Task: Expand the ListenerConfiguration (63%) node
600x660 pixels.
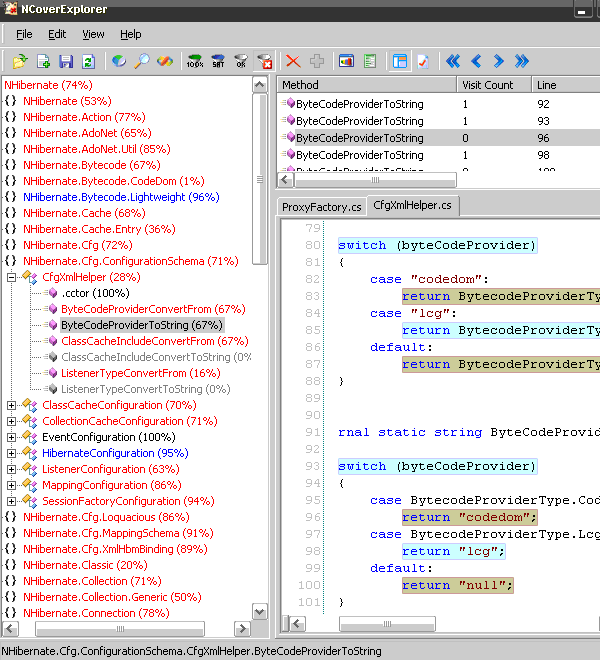Action: click(11, 469)
